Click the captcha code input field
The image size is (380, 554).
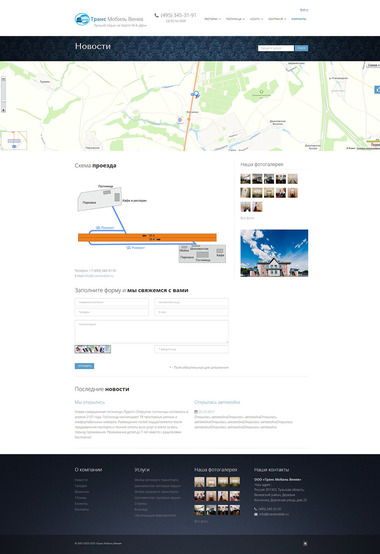[x=191, y=349]
